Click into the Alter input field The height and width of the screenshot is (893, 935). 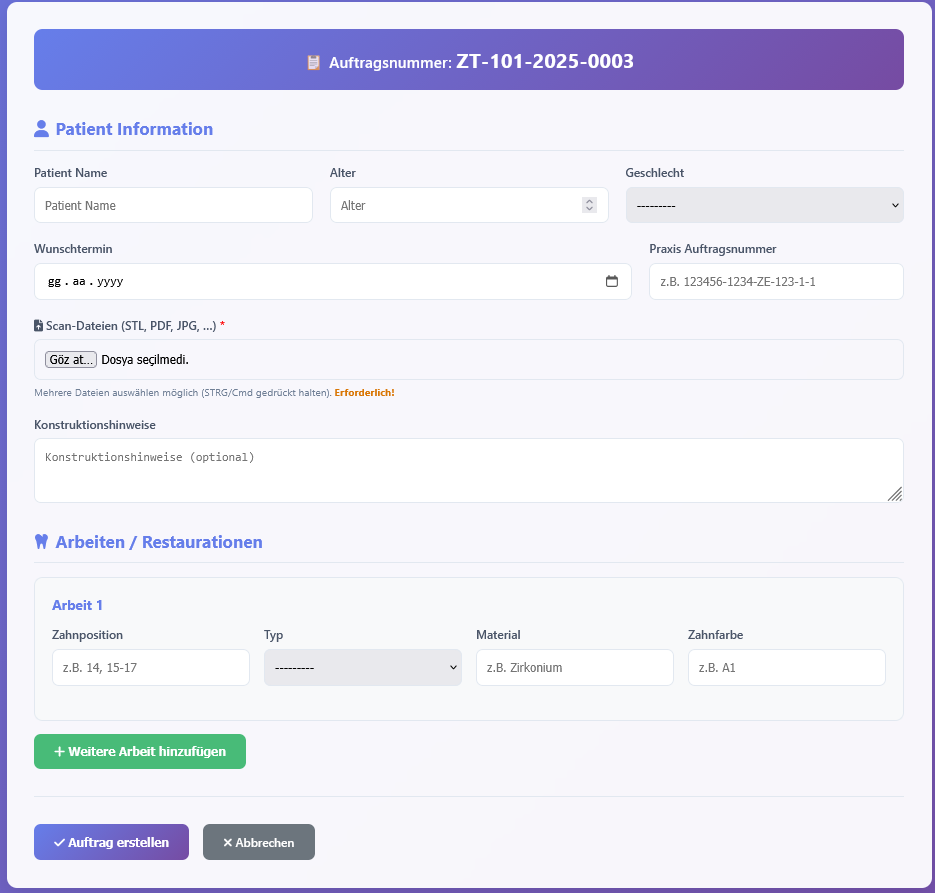pos(455,205)
